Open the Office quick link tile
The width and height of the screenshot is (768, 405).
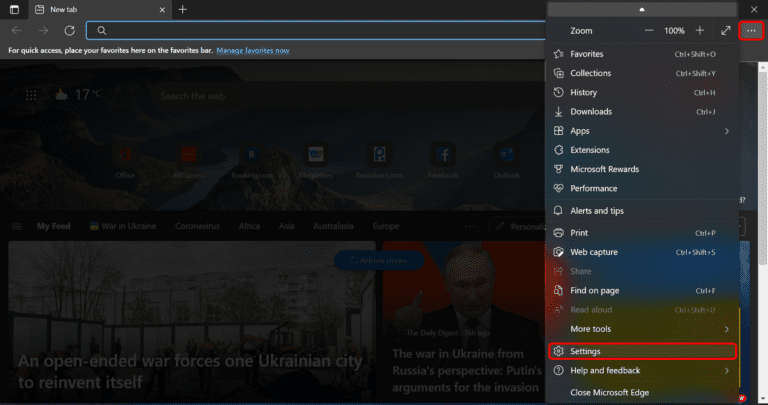pos(125,162)
